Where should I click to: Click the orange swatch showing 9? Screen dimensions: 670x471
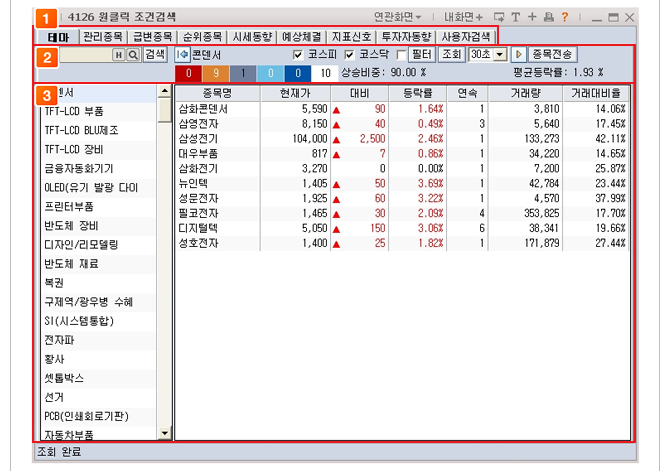tap(216, 73)
